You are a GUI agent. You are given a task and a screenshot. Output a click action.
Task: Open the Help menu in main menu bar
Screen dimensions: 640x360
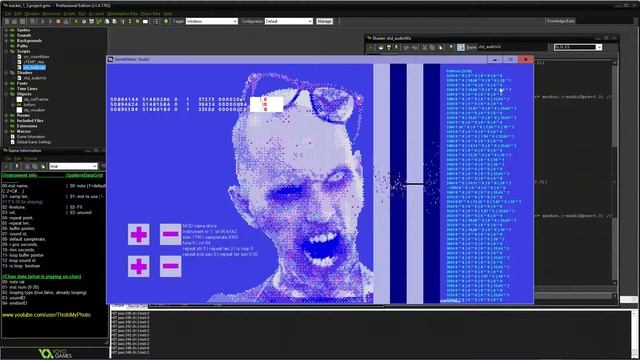click(168, 13)
